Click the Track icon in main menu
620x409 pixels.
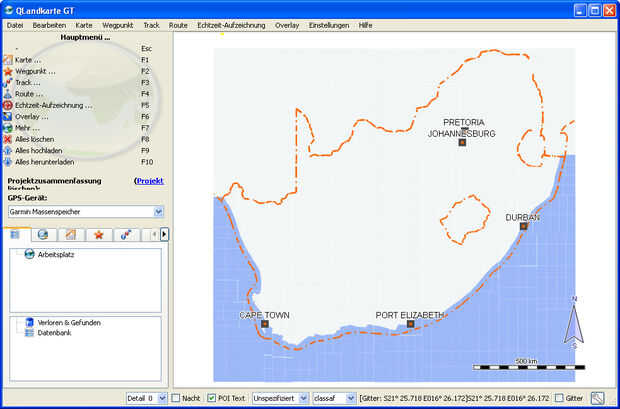point(8,83)
